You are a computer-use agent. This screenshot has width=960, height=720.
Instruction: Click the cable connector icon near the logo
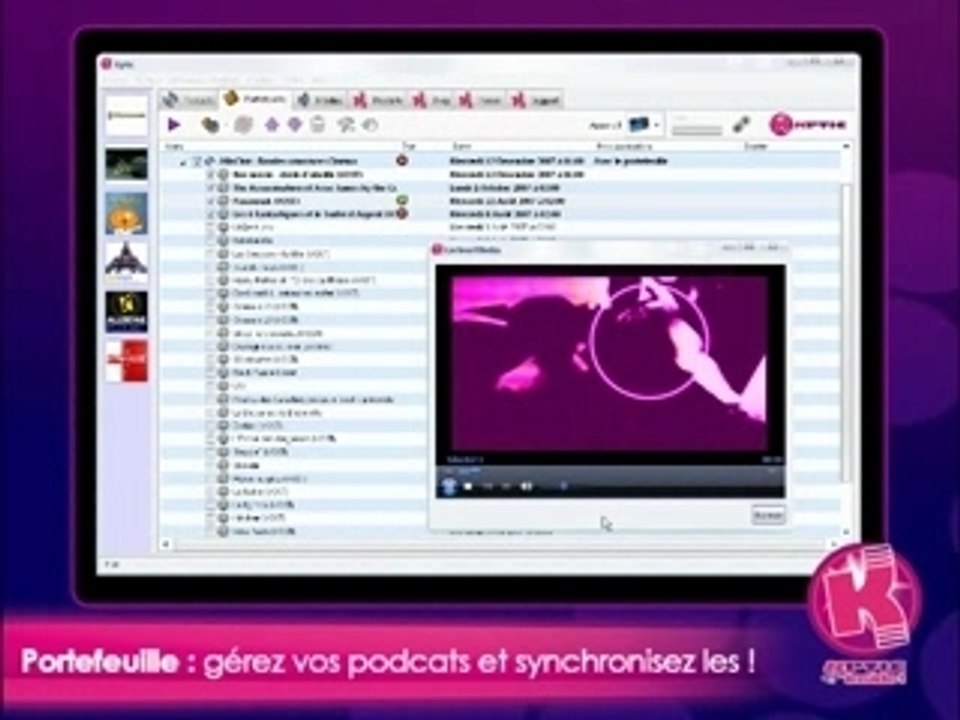point(741,125)
